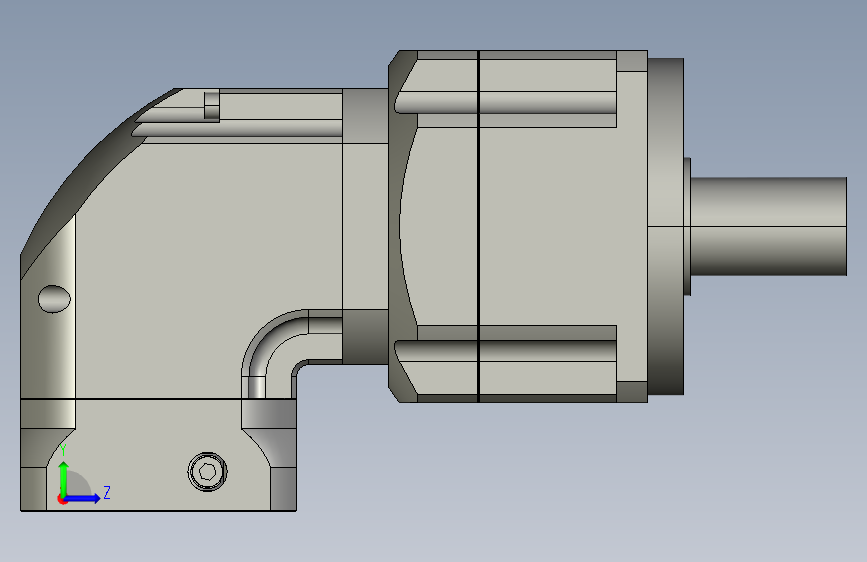The height and width of the screenshot is (562, 867).
Task: Click the blue Z axis arrow of the triad
Action: tap(82, 498)
